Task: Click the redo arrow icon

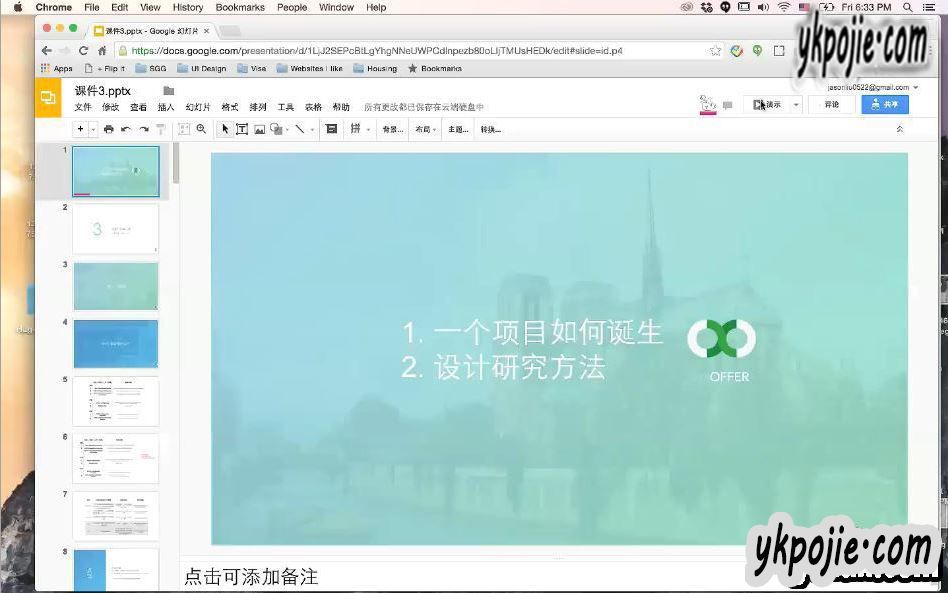Action: point(143,129)
